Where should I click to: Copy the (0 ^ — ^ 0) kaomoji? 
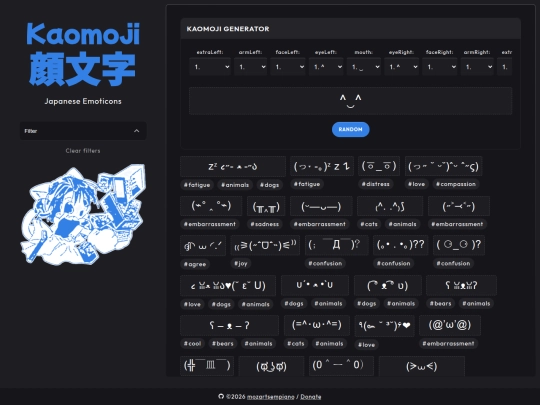pyautogui.click(x=341, y=365)
